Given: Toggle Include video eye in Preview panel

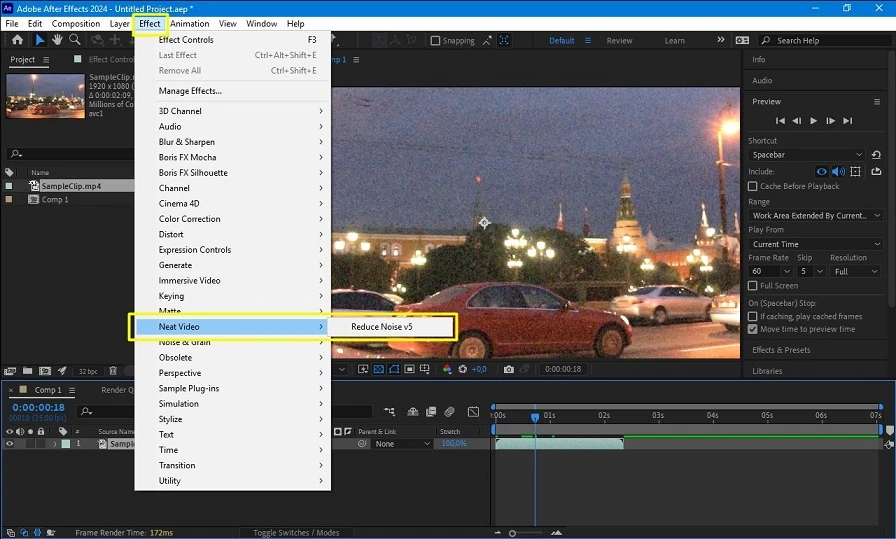Looking at the screenshot, I should 821,171.
